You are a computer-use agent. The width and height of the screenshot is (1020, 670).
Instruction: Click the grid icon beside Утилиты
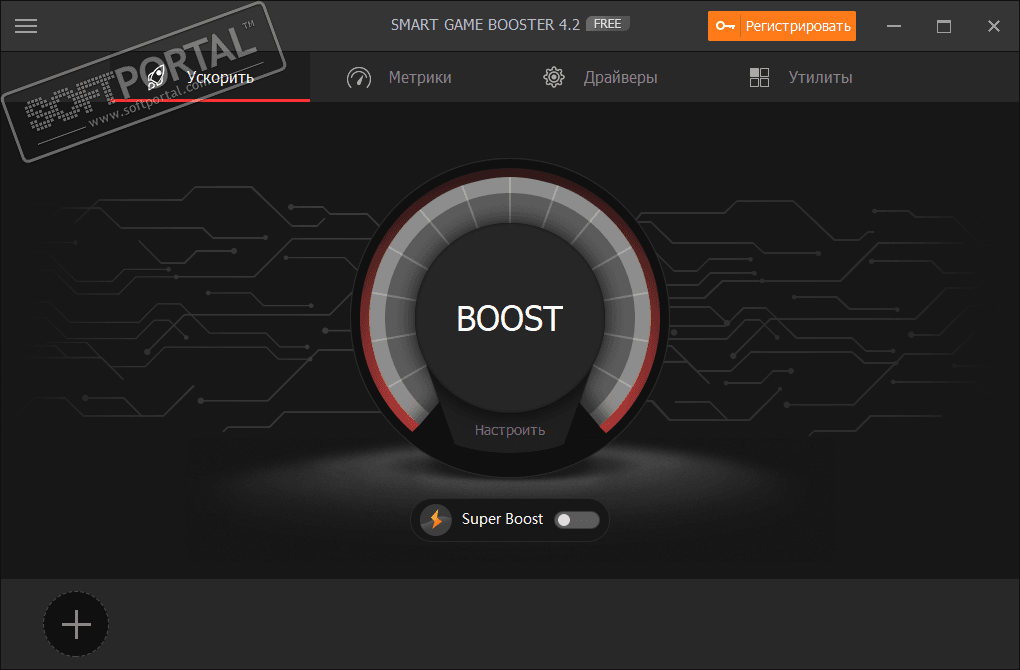[759, 77]
